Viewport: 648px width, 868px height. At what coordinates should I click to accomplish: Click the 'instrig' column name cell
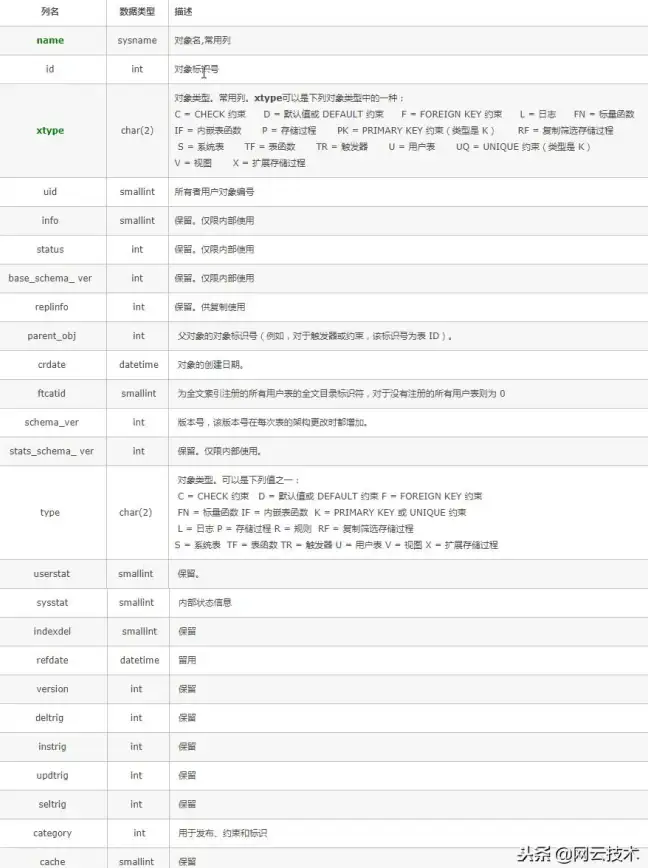(x=52, y=747)
